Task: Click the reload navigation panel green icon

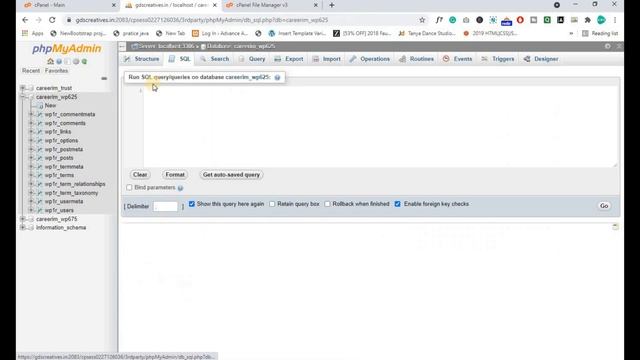Action: click(84, 61)
